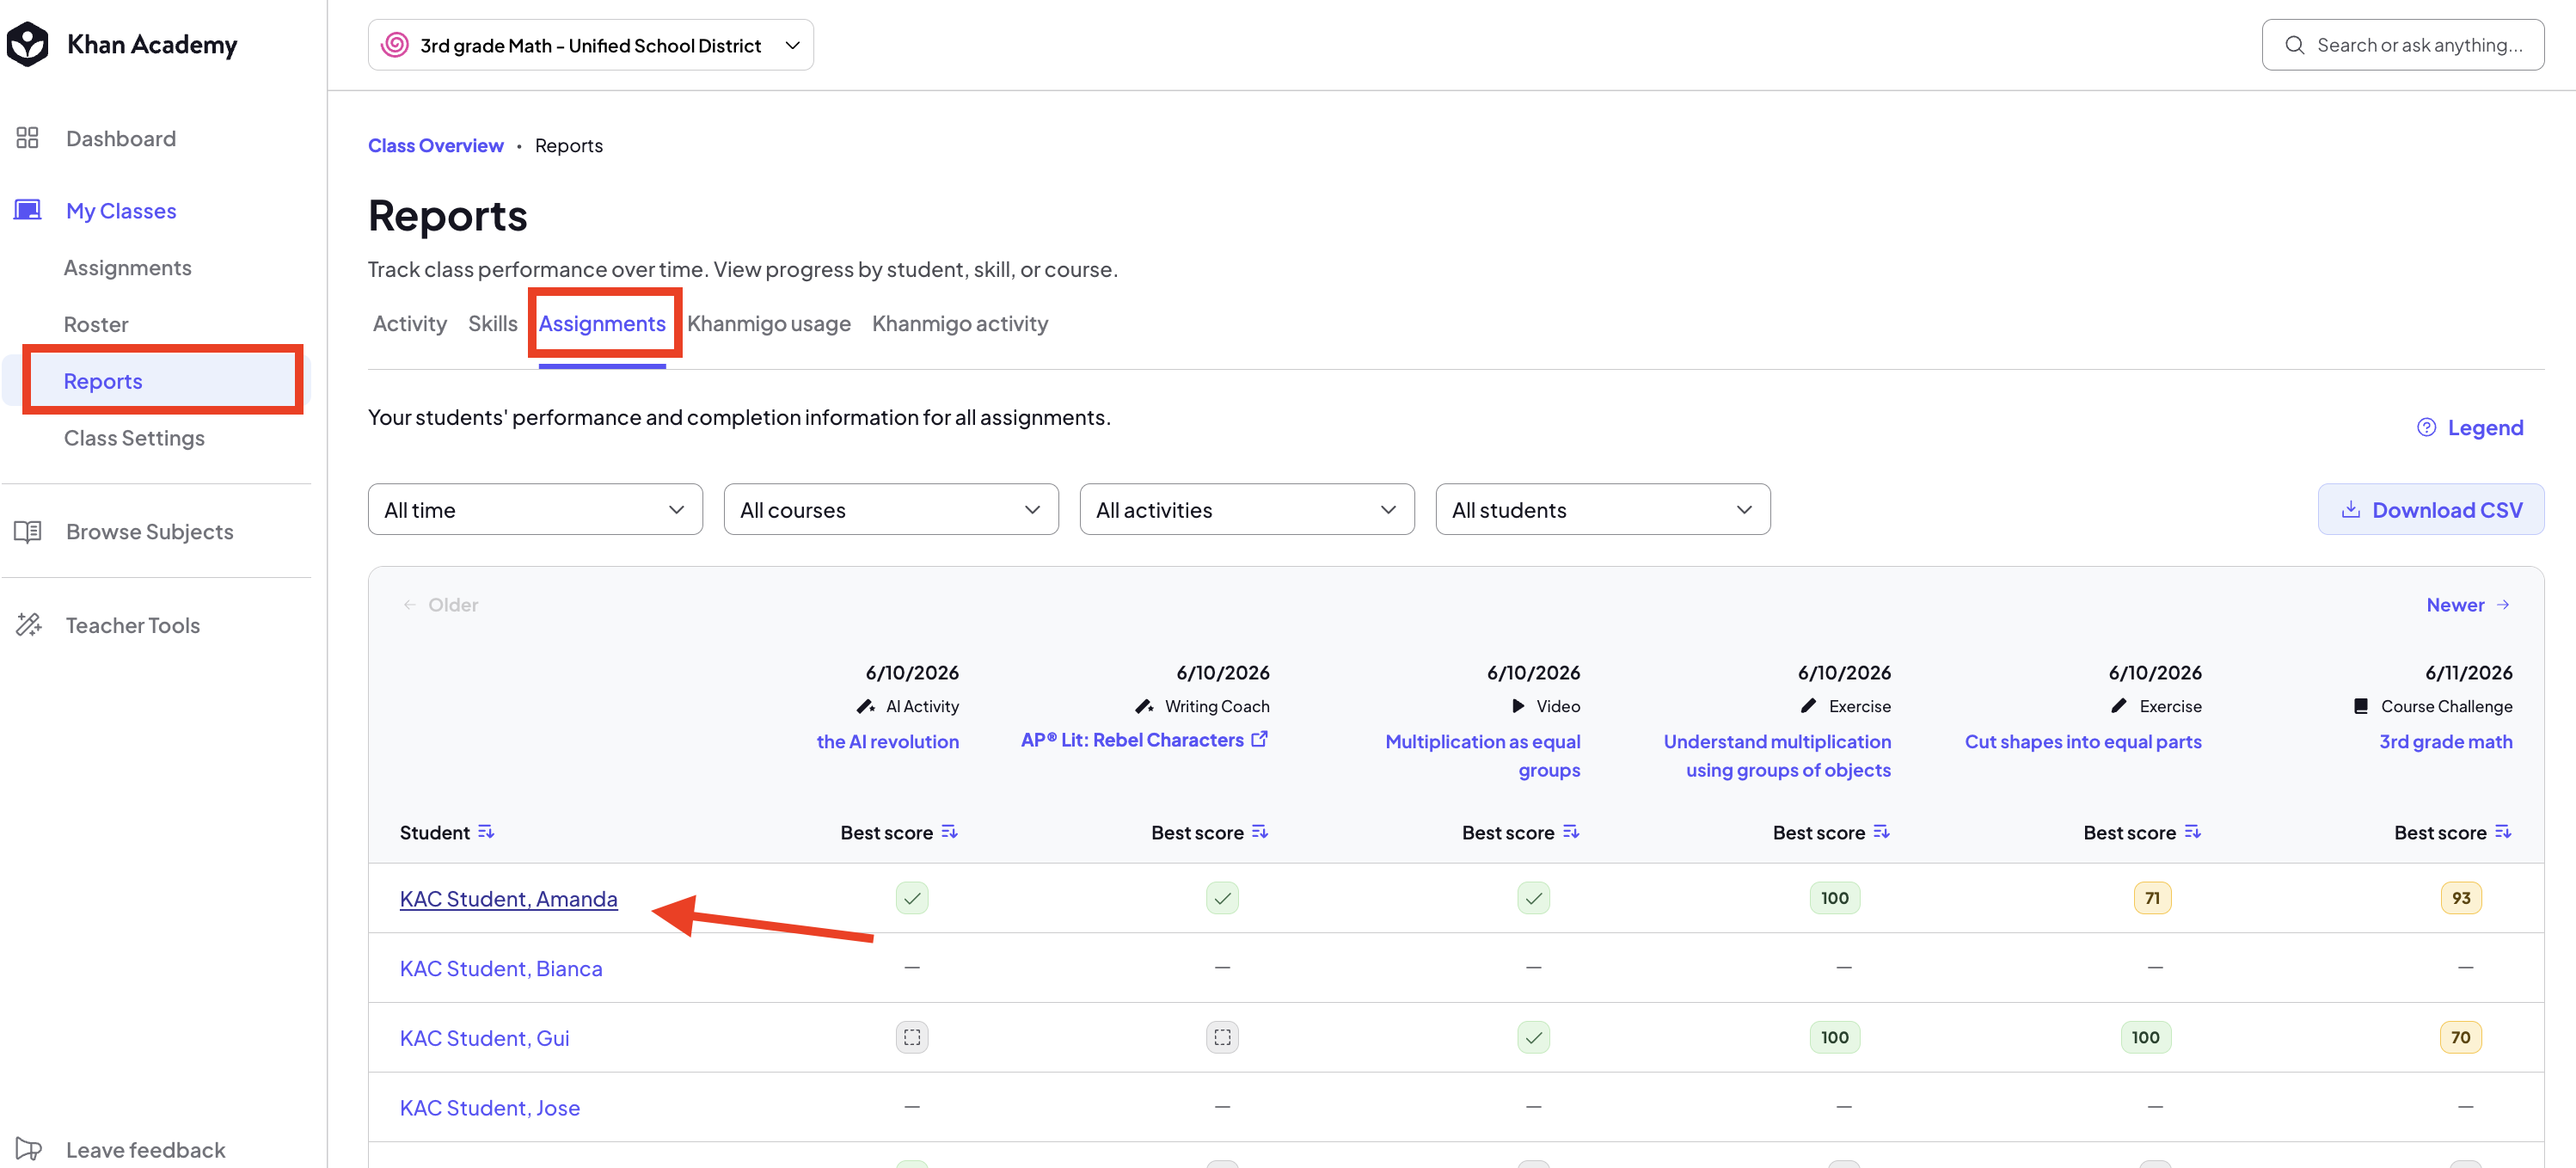This screenshot has width=2576, height=1168.
Task: Select the Assignments report tab
Action: pos(602,324)
